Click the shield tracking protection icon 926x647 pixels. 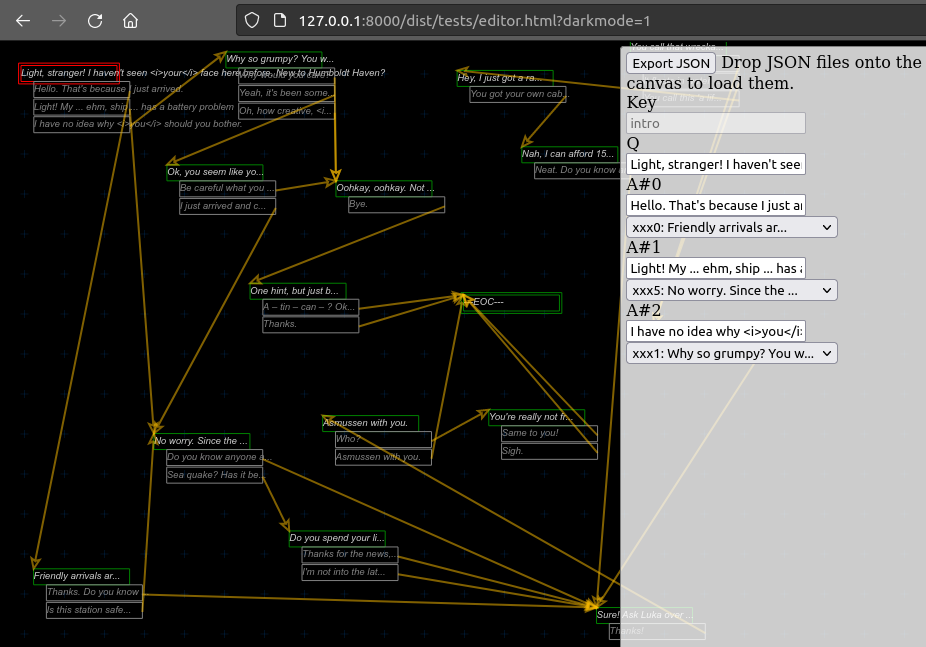[252, 20]
